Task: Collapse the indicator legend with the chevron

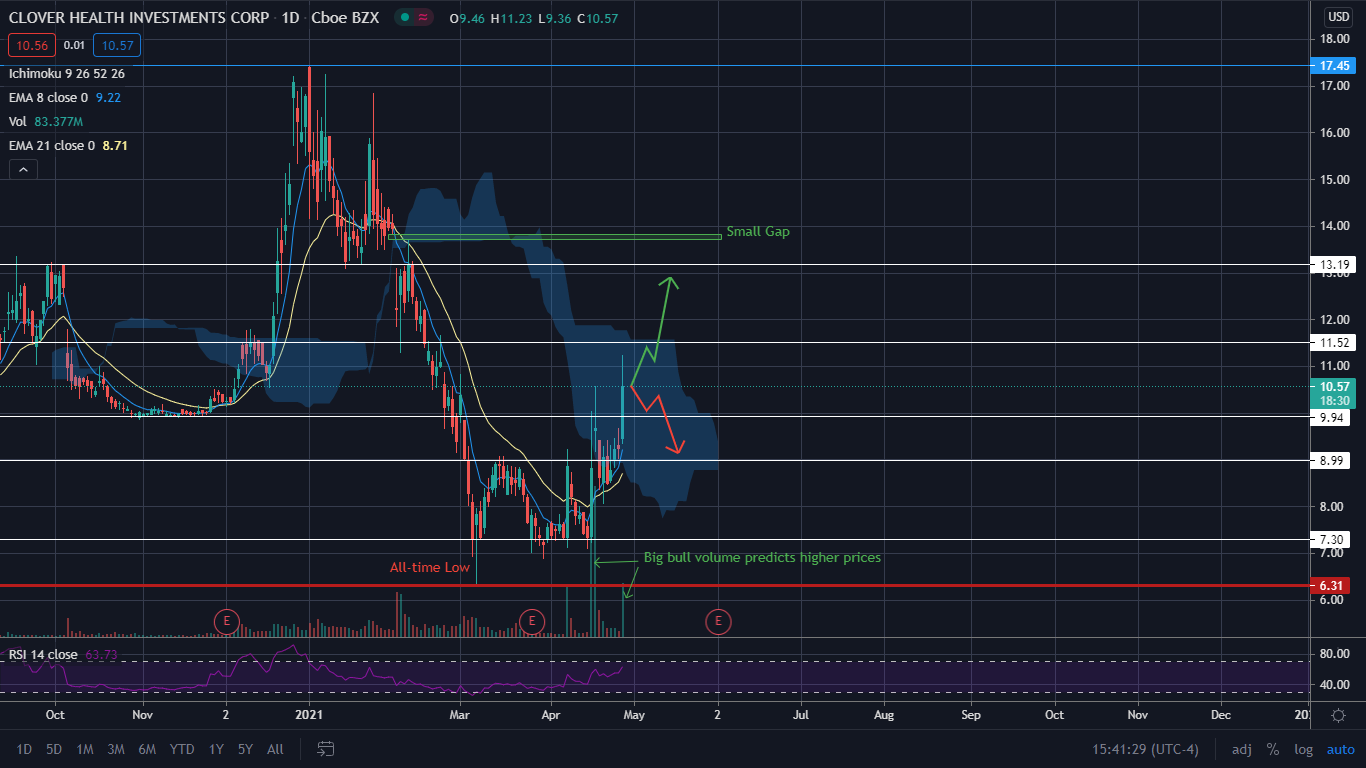Action: click(x=22, y=170)
